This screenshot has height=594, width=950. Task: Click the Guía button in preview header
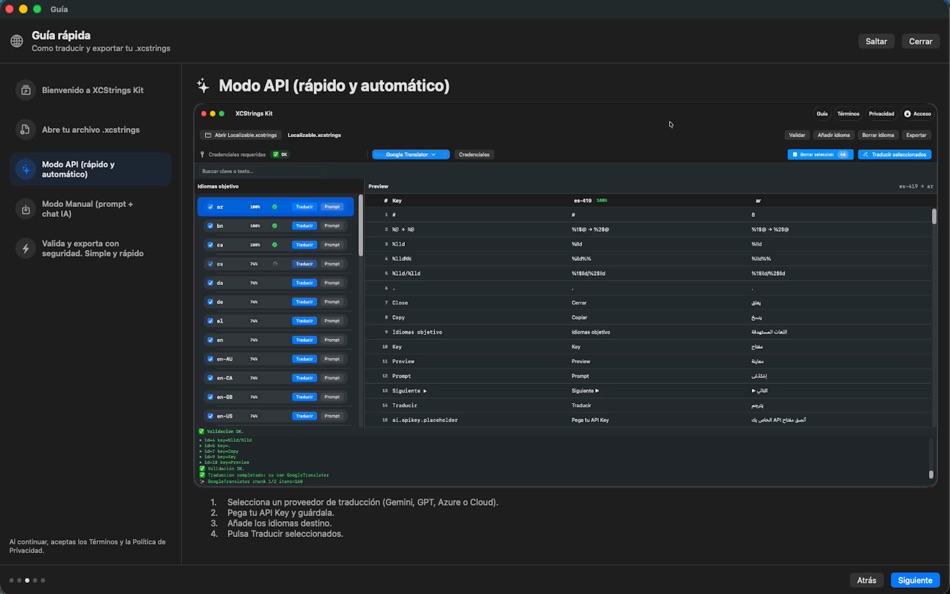pos(822,114)
